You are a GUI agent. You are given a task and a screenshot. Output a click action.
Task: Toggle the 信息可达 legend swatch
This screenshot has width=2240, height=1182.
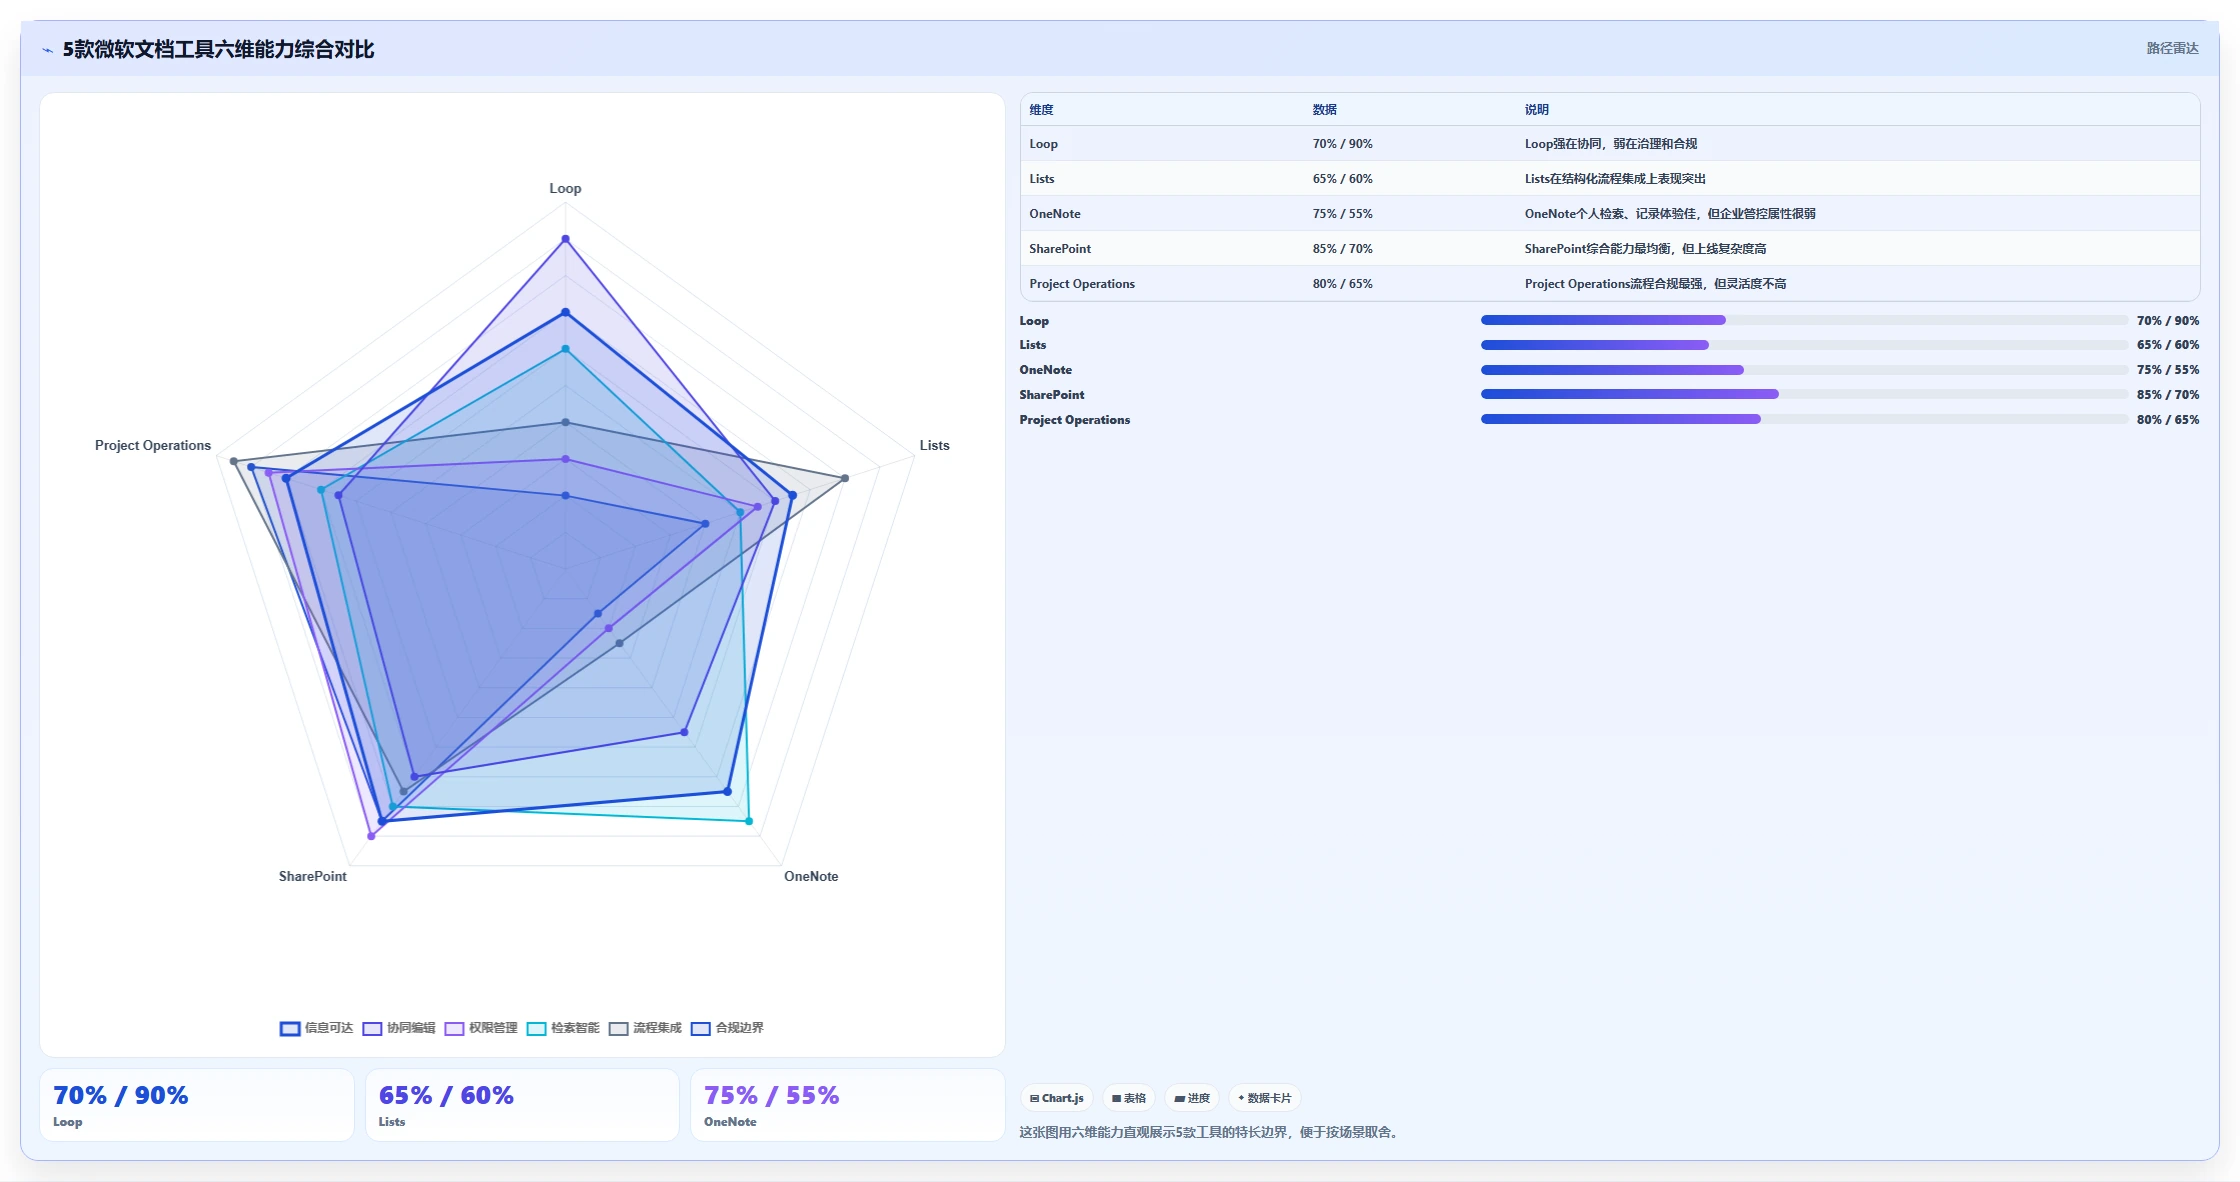[x=290, y=1028]
